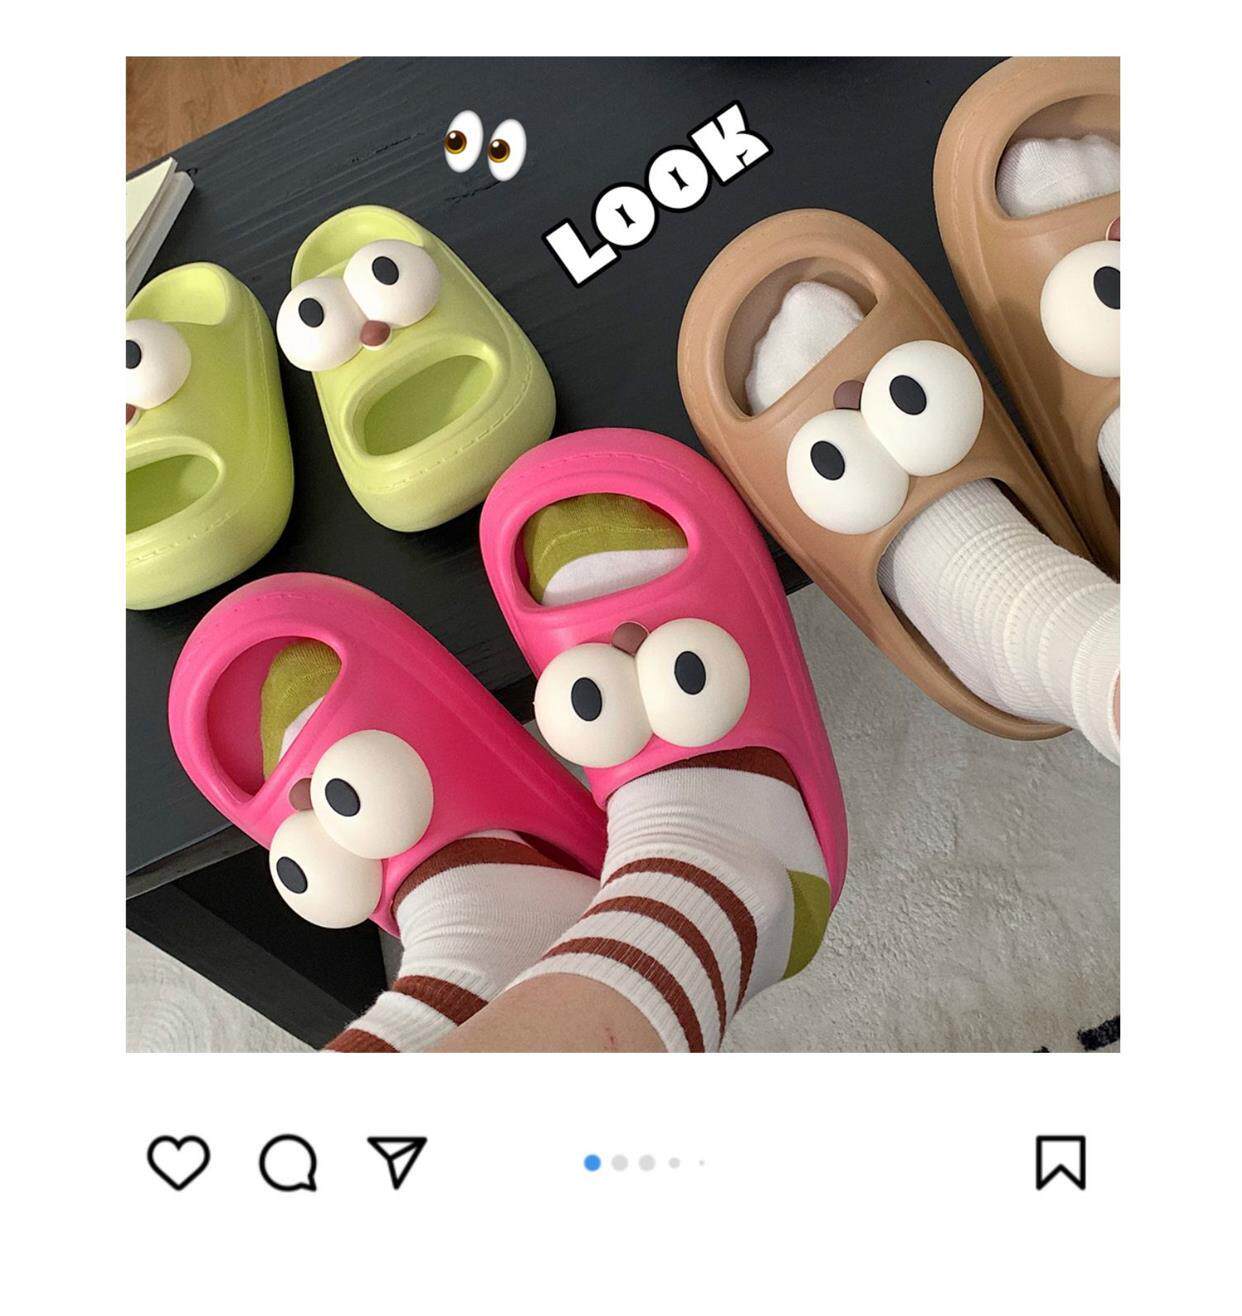Jump to third carousel page dot
The height and width of the screenshot is (1316, 1242).
(x=647, y=1162)
